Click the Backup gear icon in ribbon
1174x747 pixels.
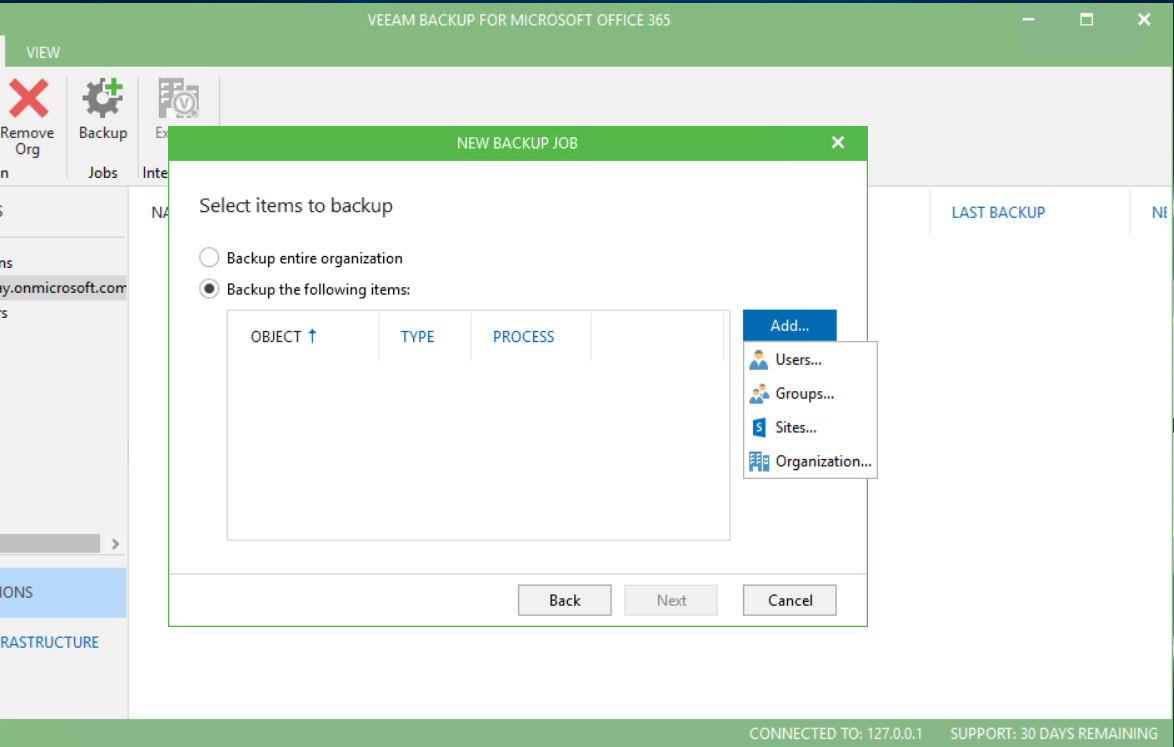(103, 98)
